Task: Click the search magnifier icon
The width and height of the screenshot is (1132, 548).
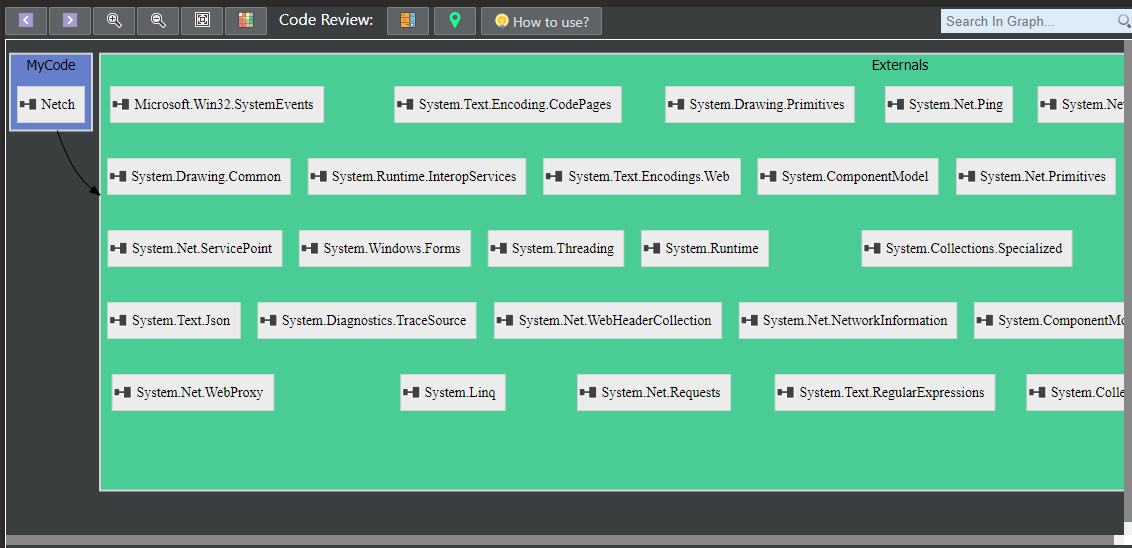Action: point(1123,21)
